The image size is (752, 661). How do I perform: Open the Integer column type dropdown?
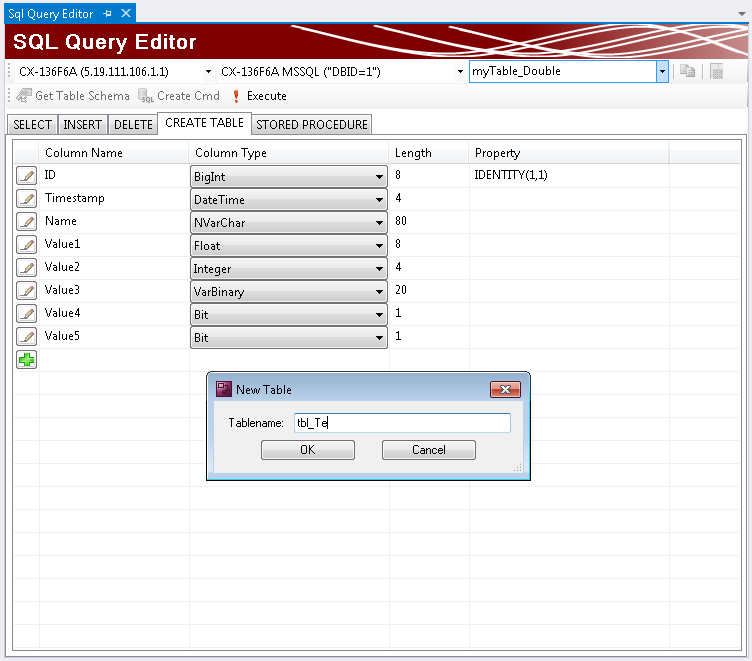coord(289,269)
